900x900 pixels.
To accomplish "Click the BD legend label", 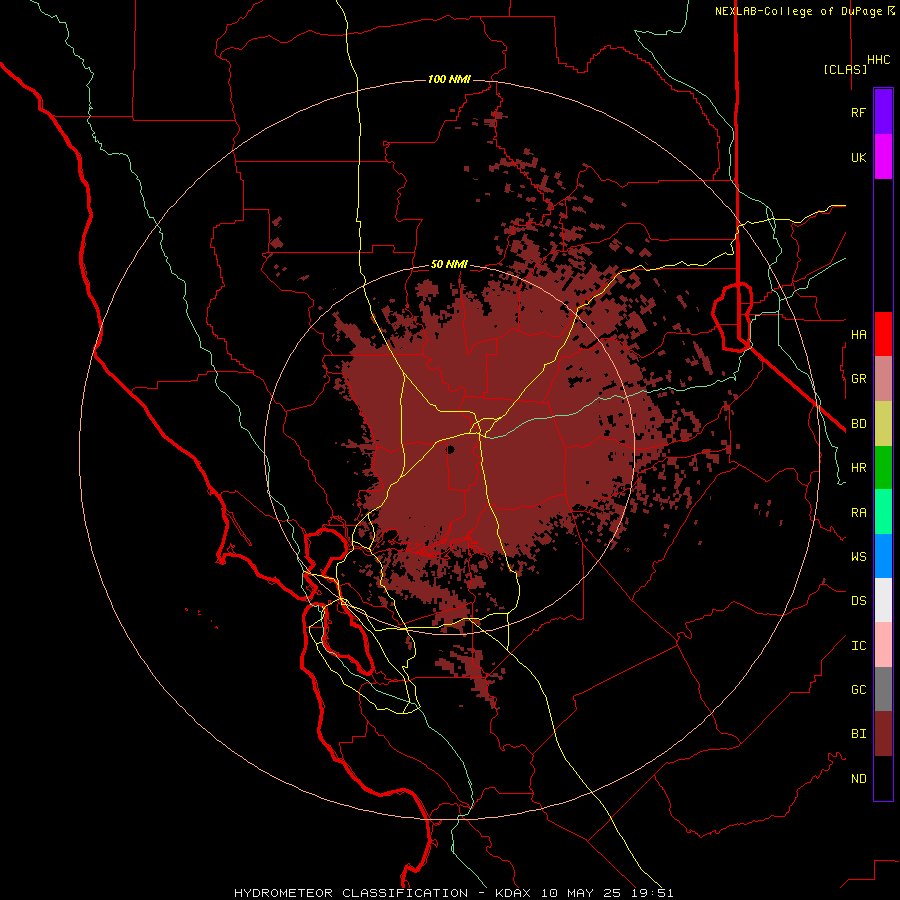I will [858, 424].
